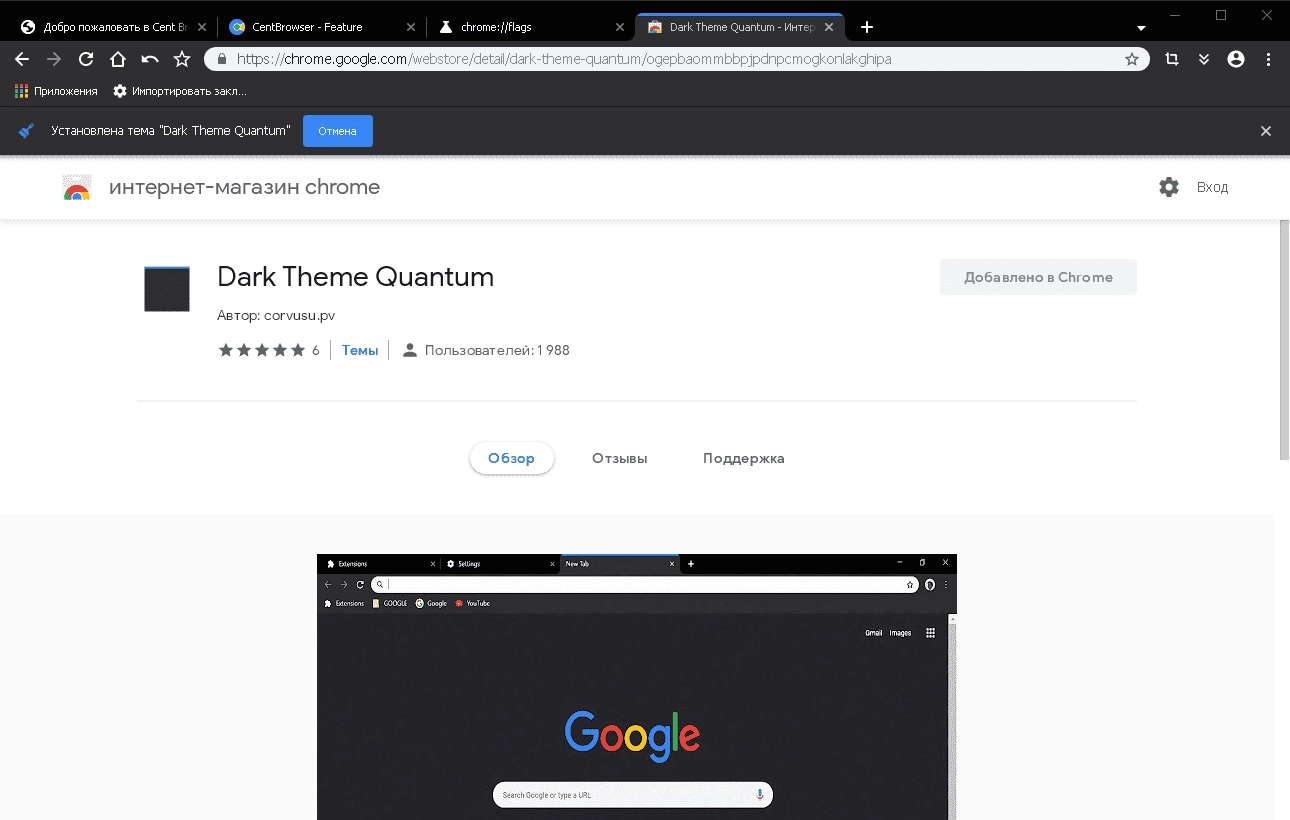Dismiss the theme installed infobar
This screenshot has height=820, width=1290.
(x=1266, y=131)
